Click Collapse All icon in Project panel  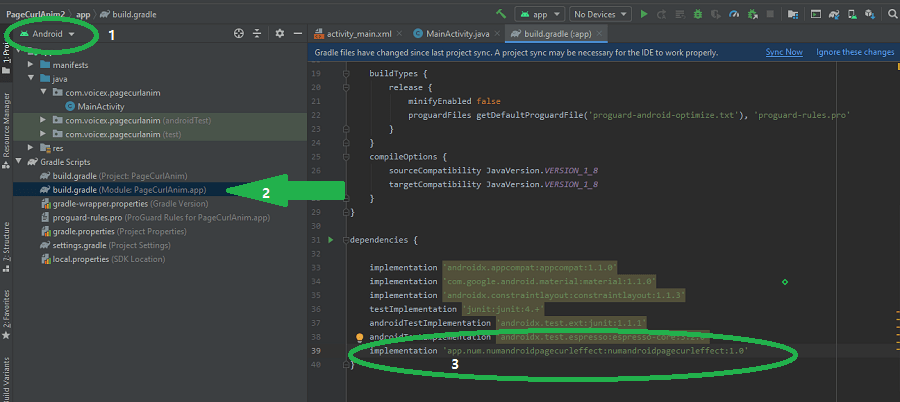click(257, 34)
